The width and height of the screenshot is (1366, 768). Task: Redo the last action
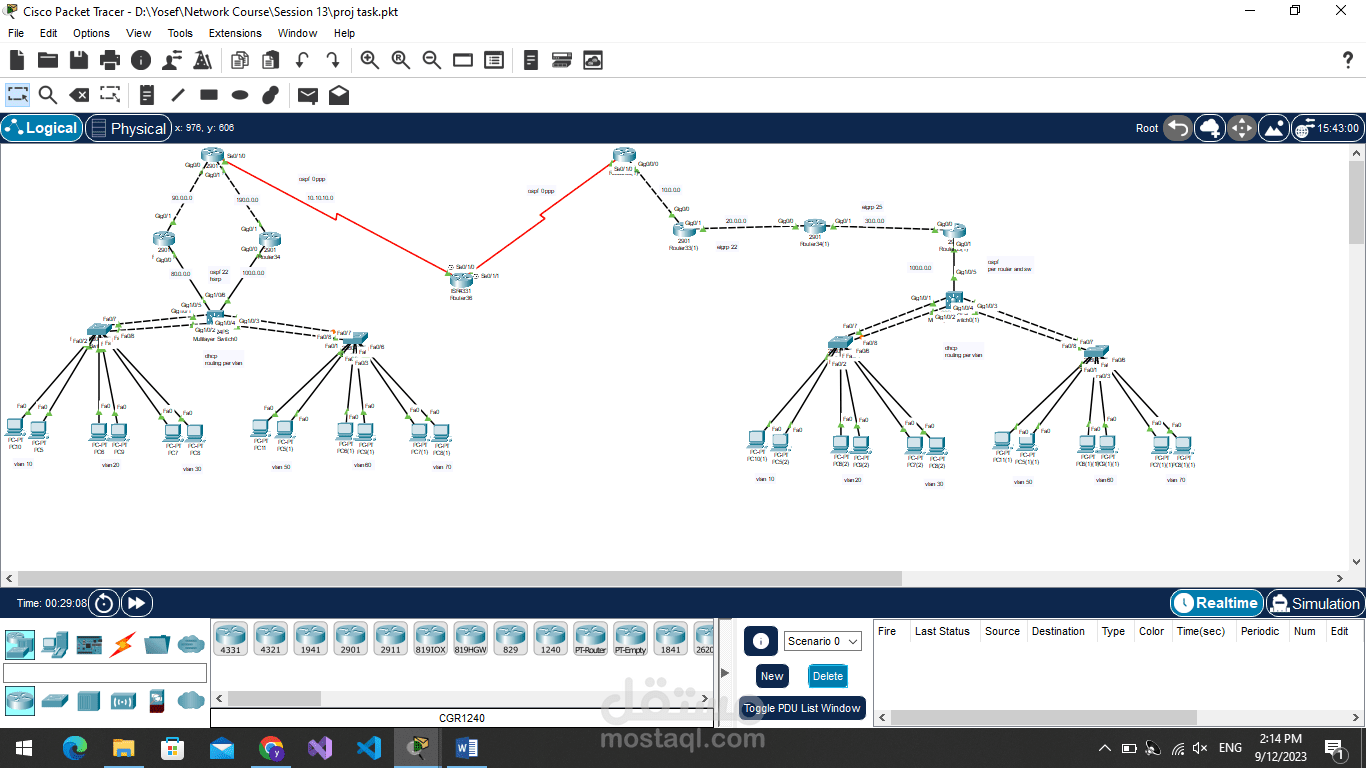pyautogui.click(x=332, y=60)
